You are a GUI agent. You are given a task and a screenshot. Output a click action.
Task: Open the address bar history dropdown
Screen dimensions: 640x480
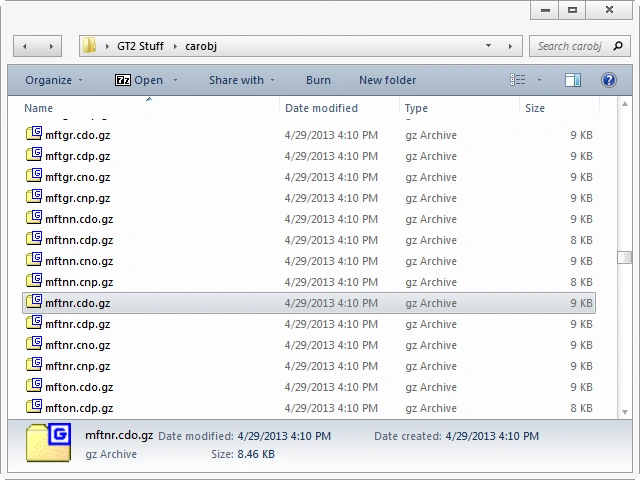tap(488, 46)
